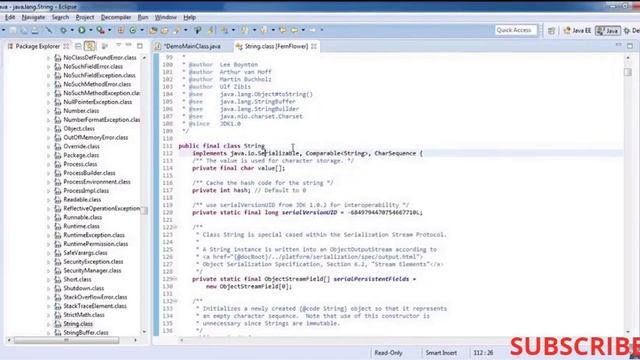Toggle code folding at line 132
Image resolution: width=640 pixels, height=360 pixels.
point(176,301)
